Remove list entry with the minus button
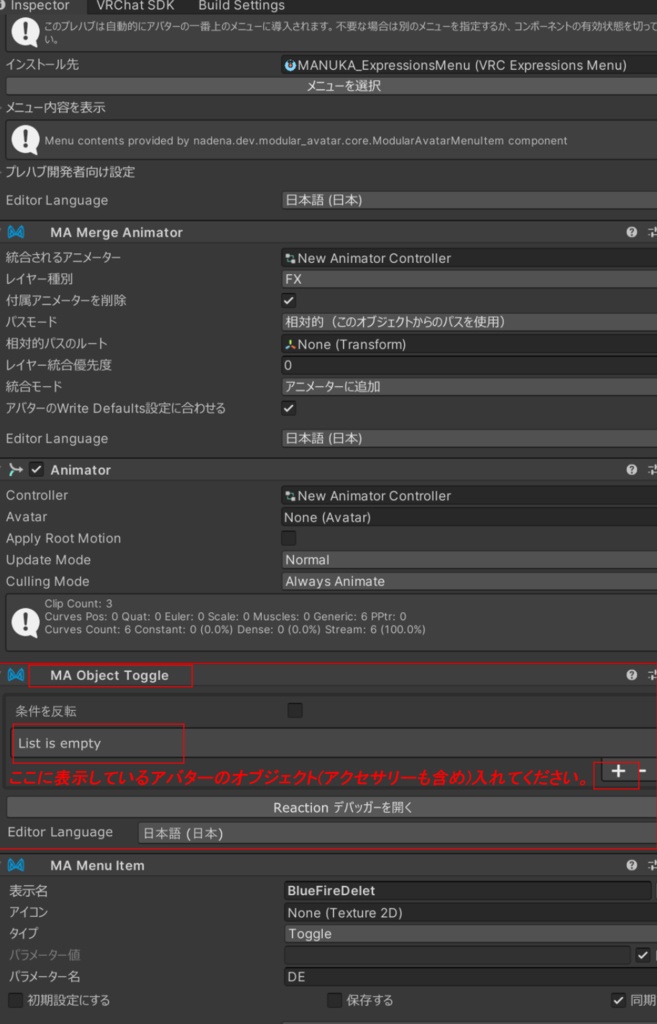The height and width of the screenshot is (1024, 657). click(643, 771)
